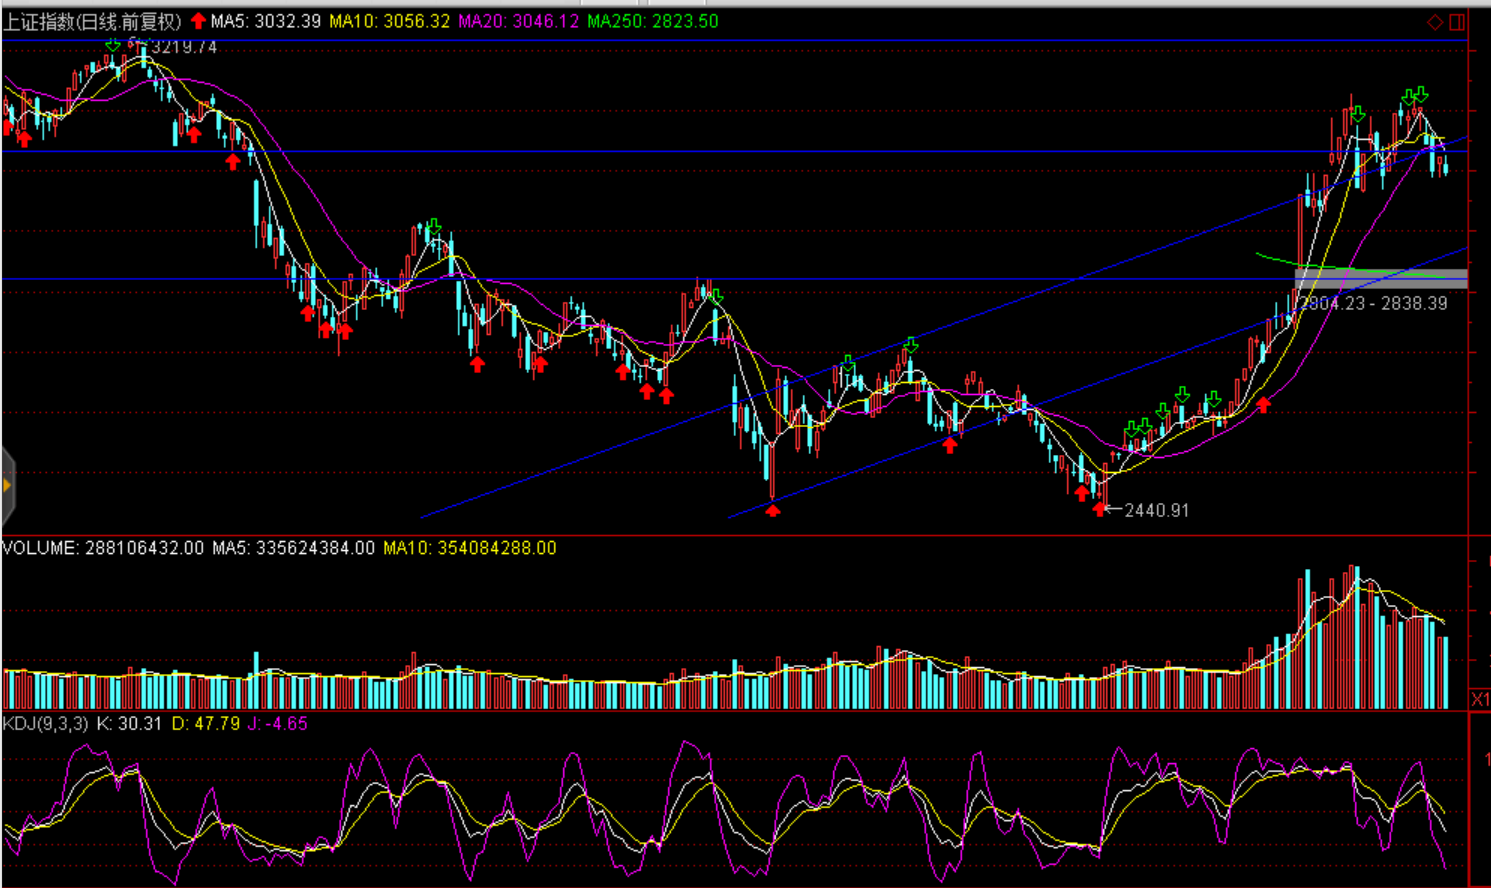Screen dimensions: 1491x888
Task: Click the 2440.91 lowest price label
Action: coord(1157,510)
